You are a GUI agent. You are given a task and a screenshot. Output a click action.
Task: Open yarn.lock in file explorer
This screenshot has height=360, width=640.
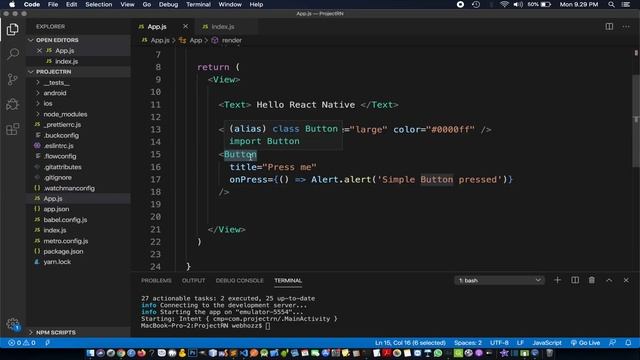pos(57,262)
